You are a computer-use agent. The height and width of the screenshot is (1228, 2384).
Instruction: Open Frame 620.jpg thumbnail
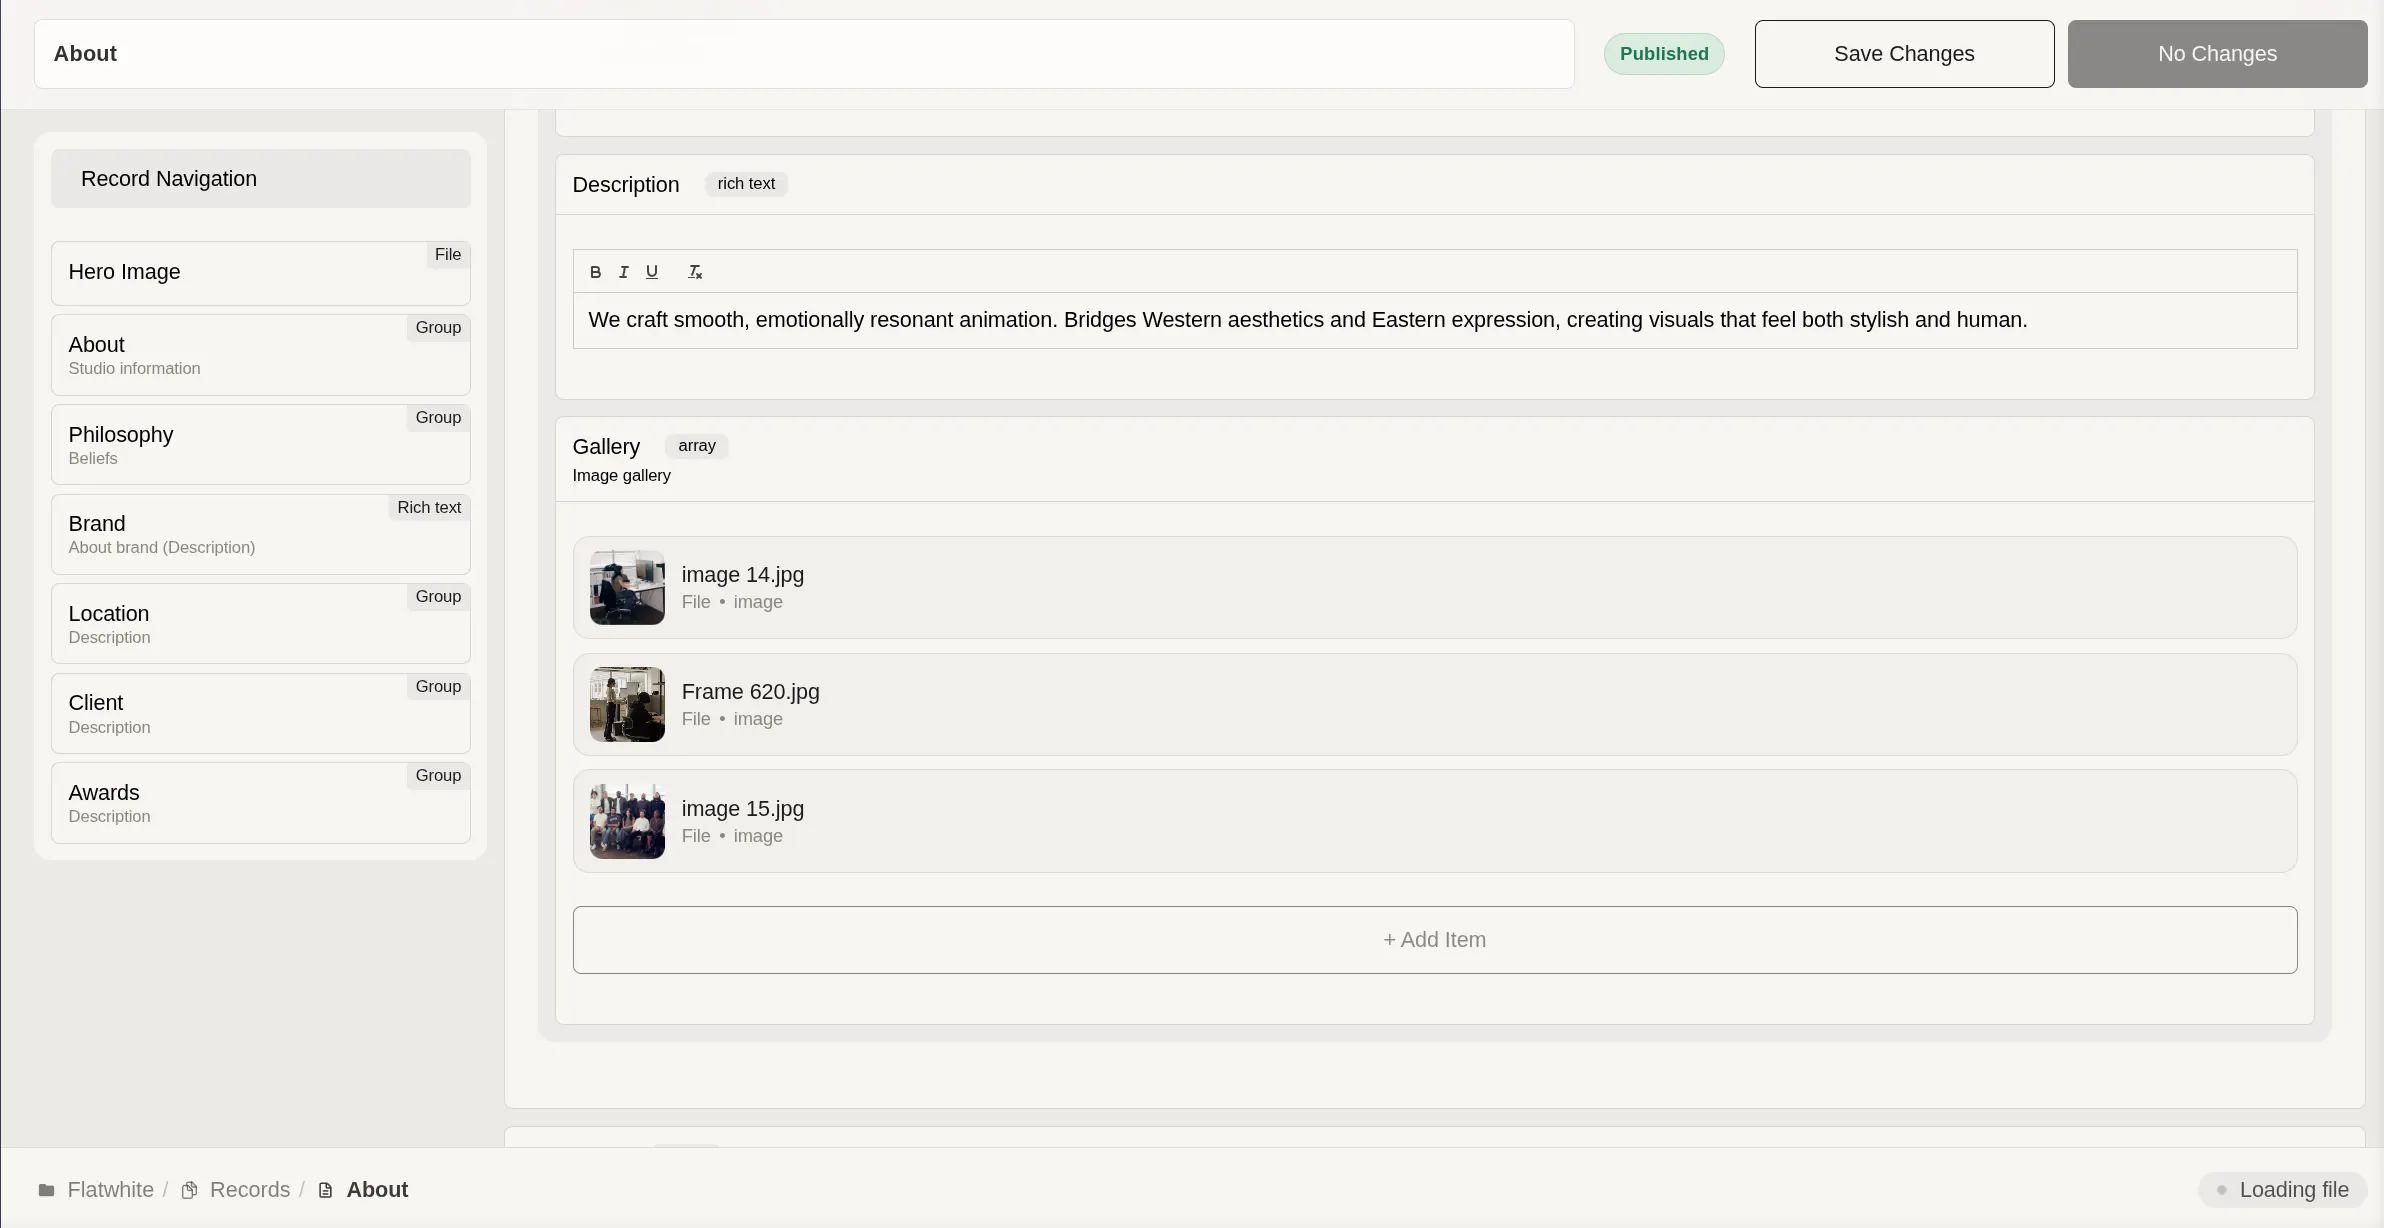[627, 705]
